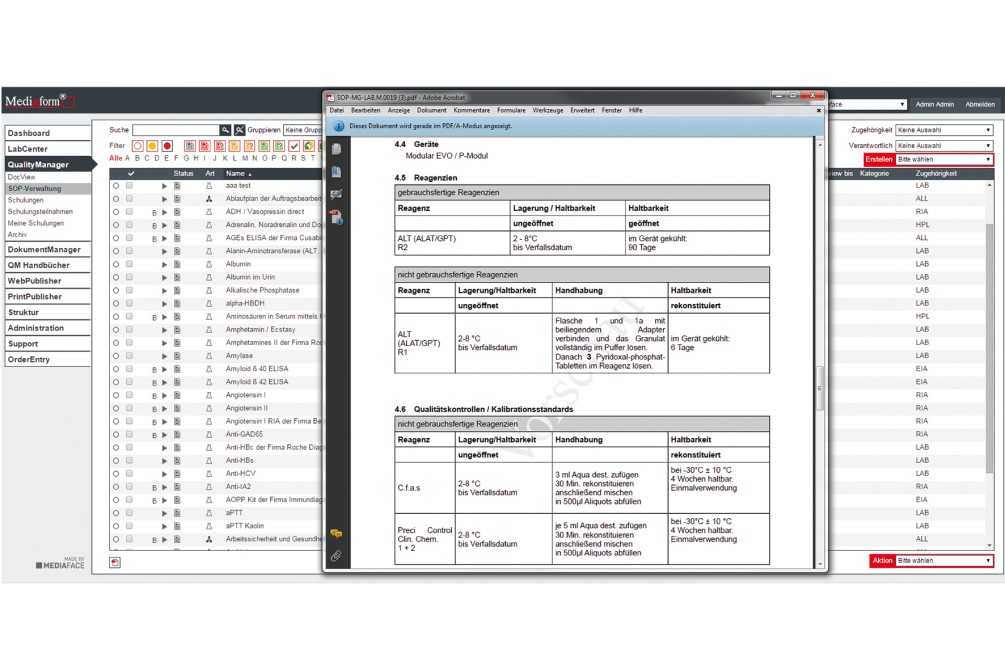Show all entries with the Alle filter
This screenshot has height=670, width=1005.
[115, 158]
